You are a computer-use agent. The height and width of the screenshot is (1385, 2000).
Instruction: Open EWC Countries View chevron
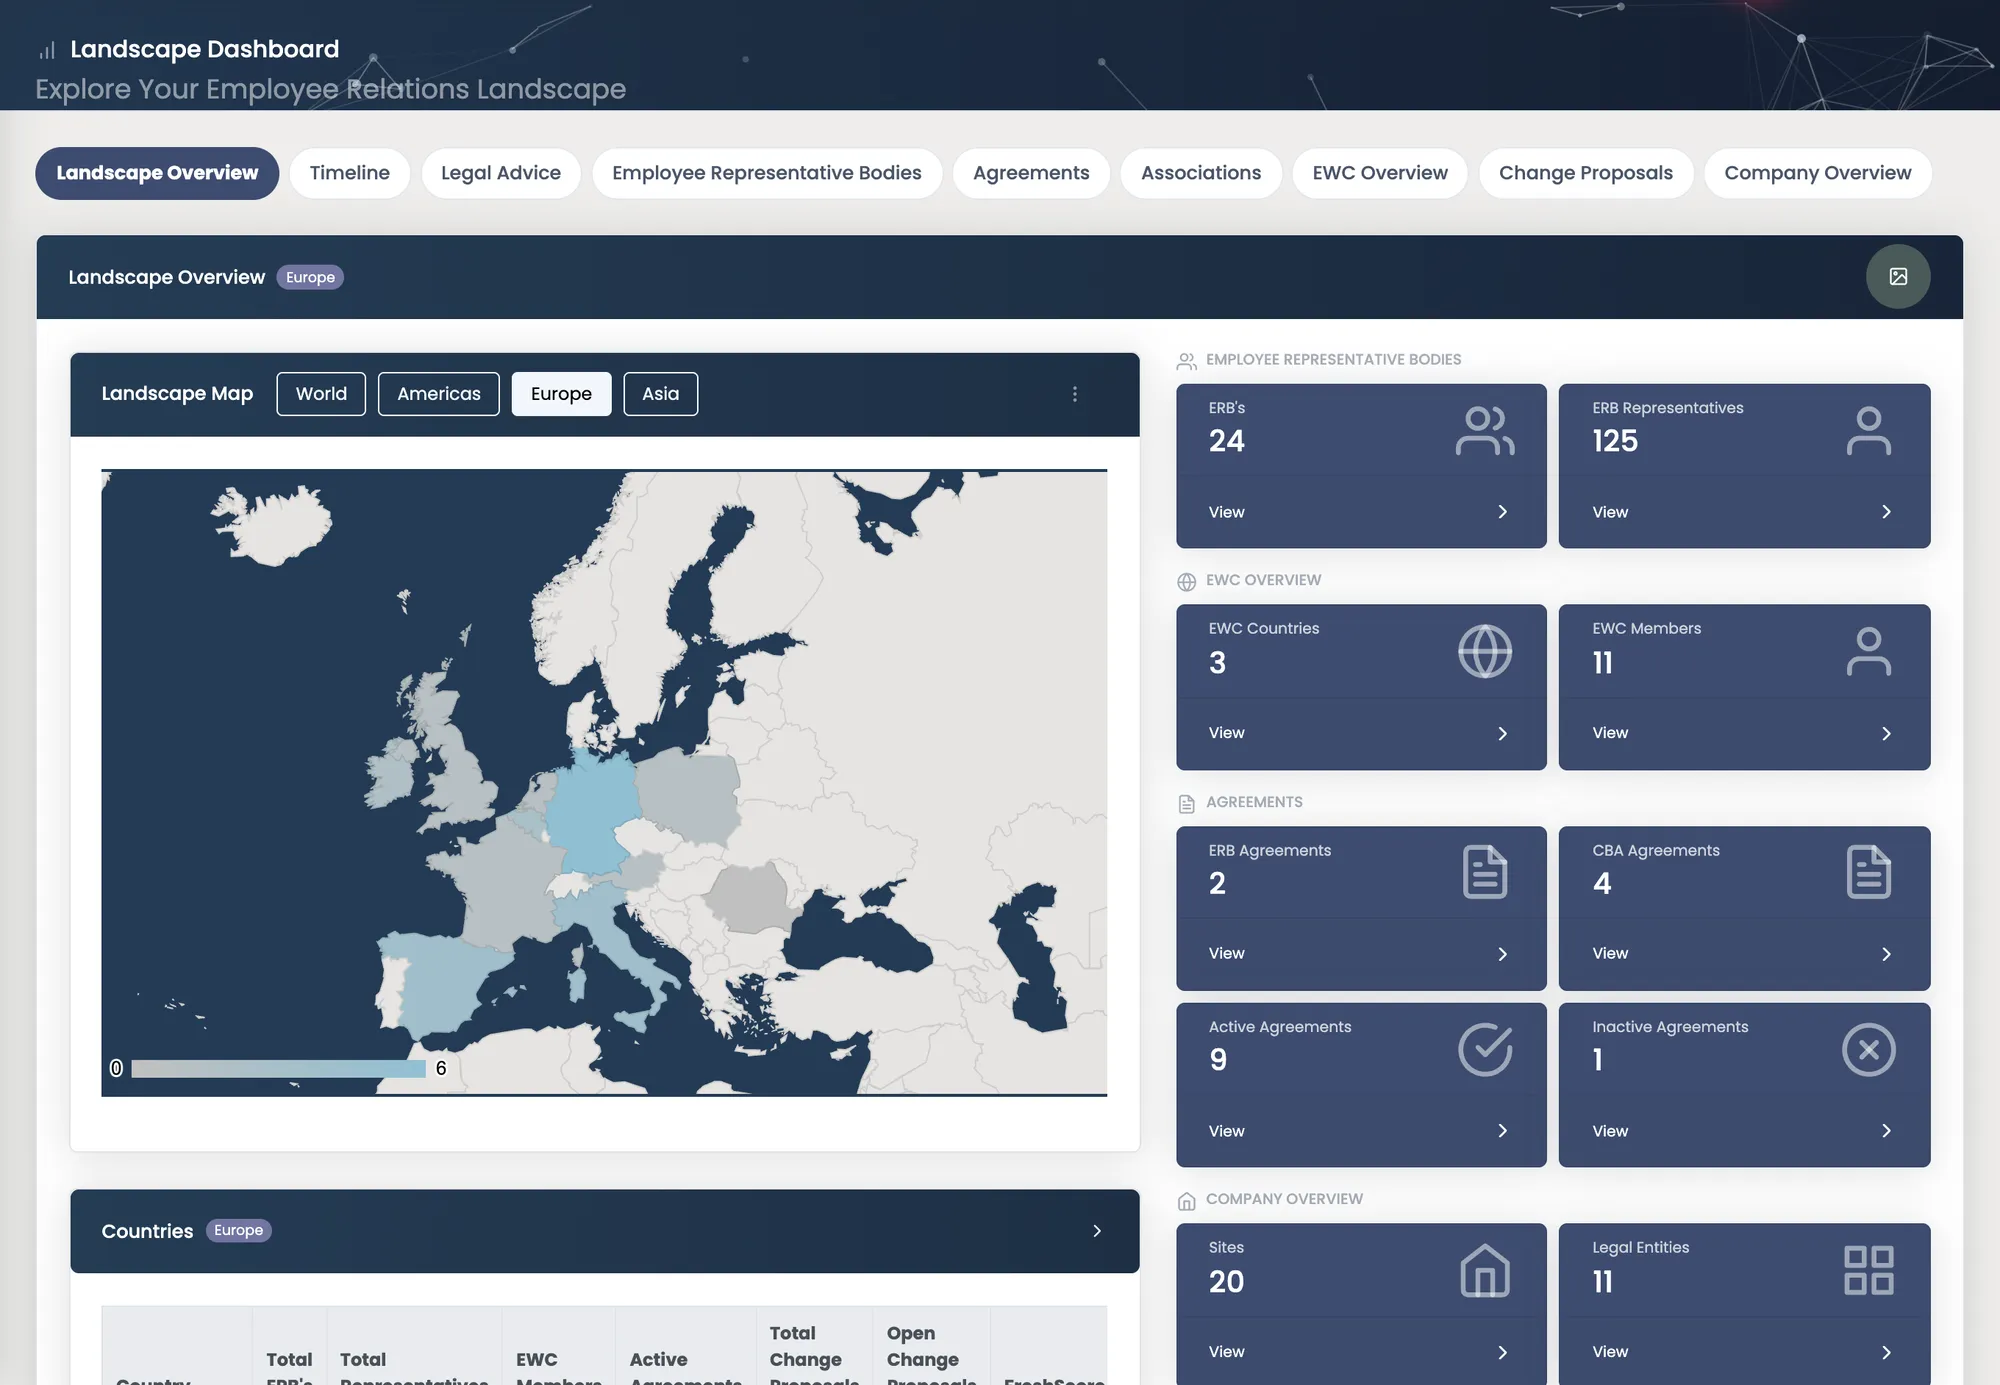coord(1502,734)
